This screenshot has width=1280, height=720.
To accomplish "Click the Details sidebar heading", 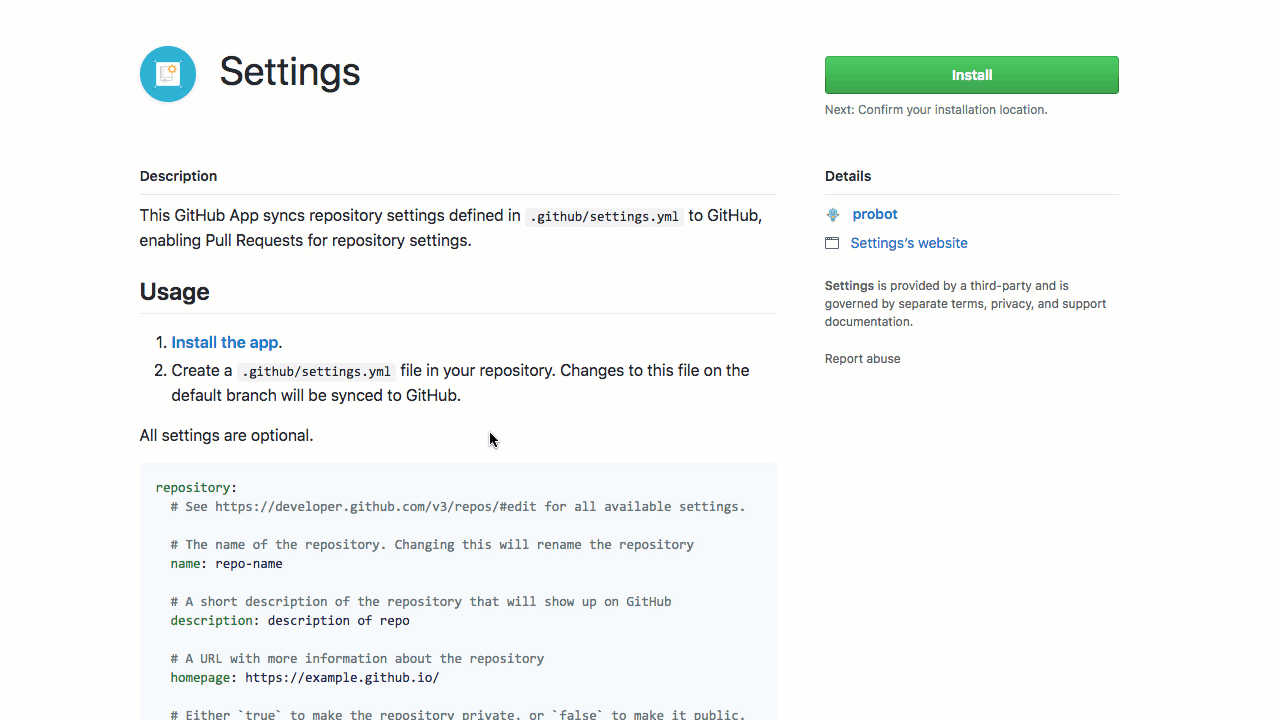I will 848,176.
